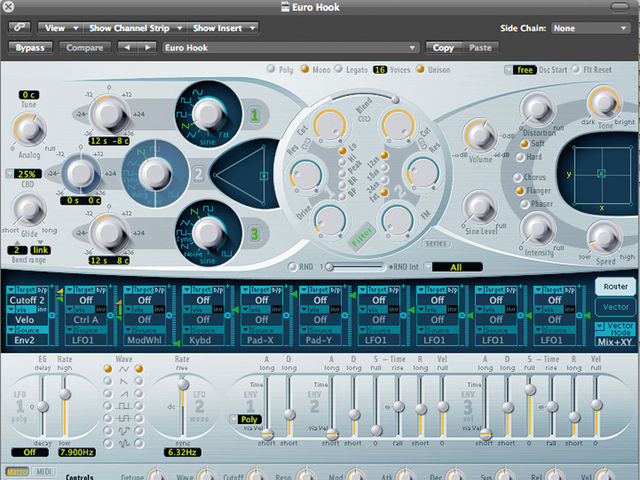Open Side Chain None dropdown
Viewport: 640px width, 480px height.
coord(590,28)
